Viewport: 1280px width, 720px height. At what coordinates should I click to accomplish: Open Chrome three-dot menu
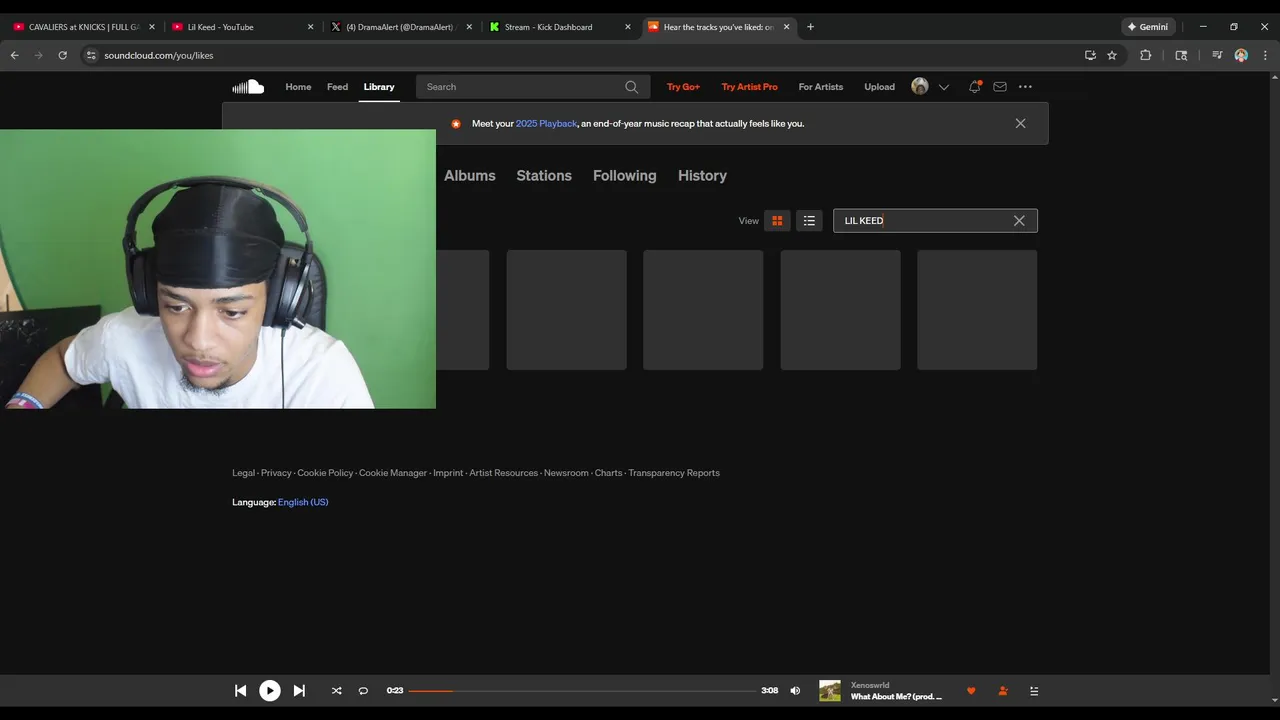[x=1265, y=55]
